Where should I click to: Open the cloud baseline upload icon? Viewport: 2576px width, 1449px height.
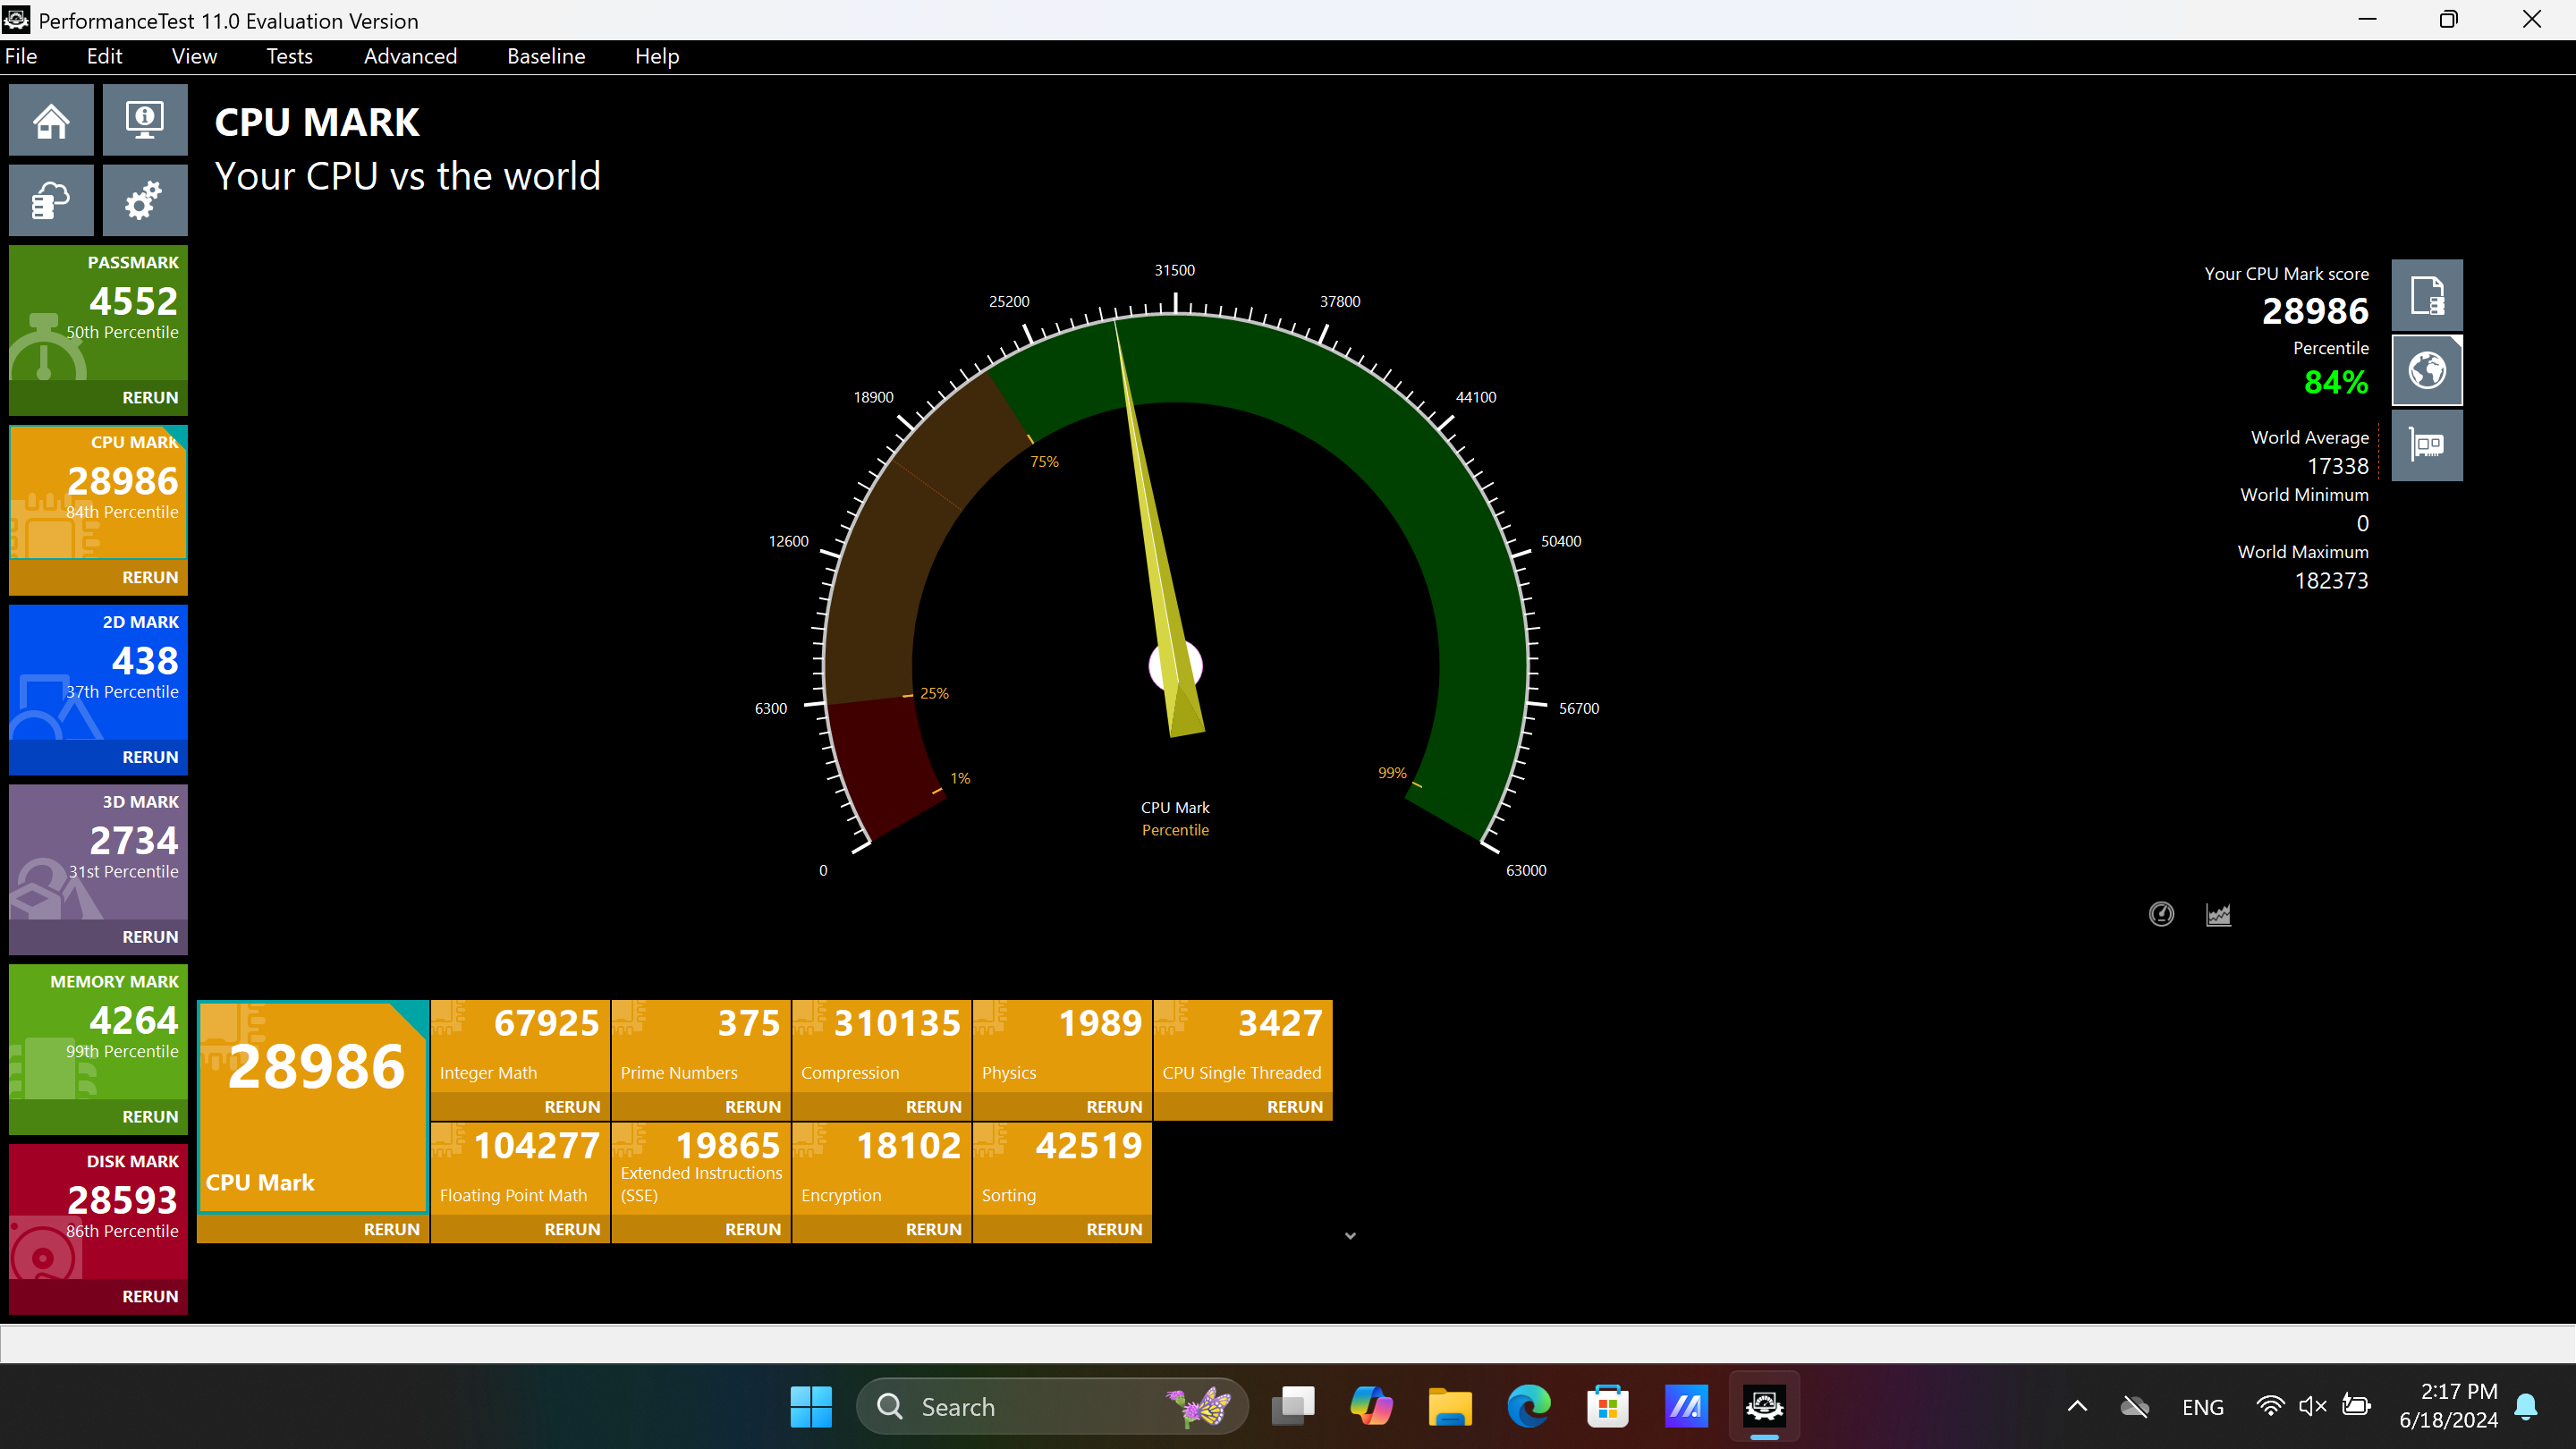51,201
